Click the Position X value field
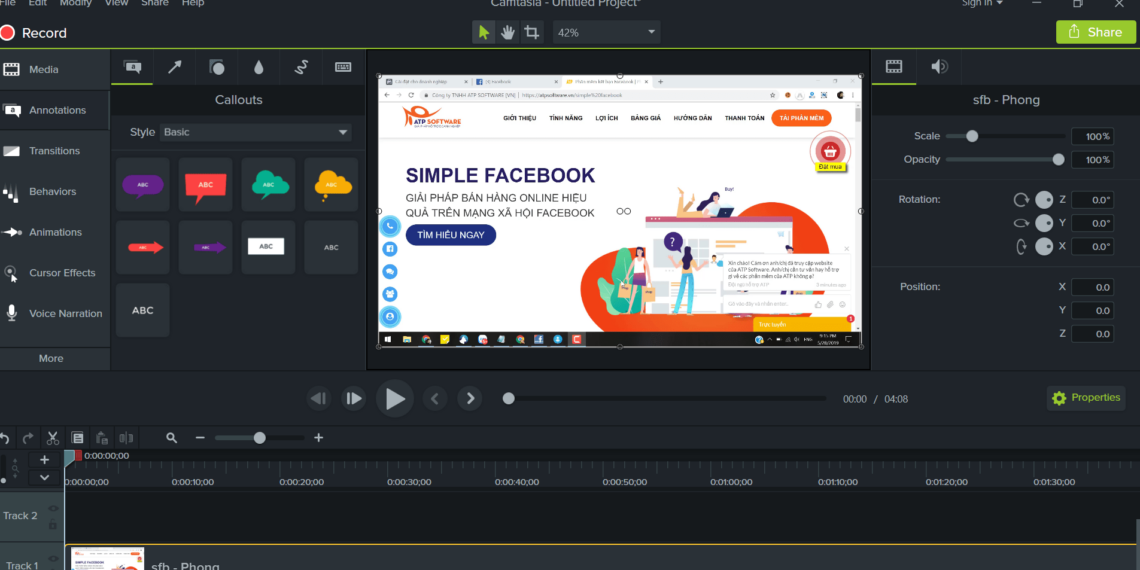The image size is (1140, 570). pos(1092,287)
